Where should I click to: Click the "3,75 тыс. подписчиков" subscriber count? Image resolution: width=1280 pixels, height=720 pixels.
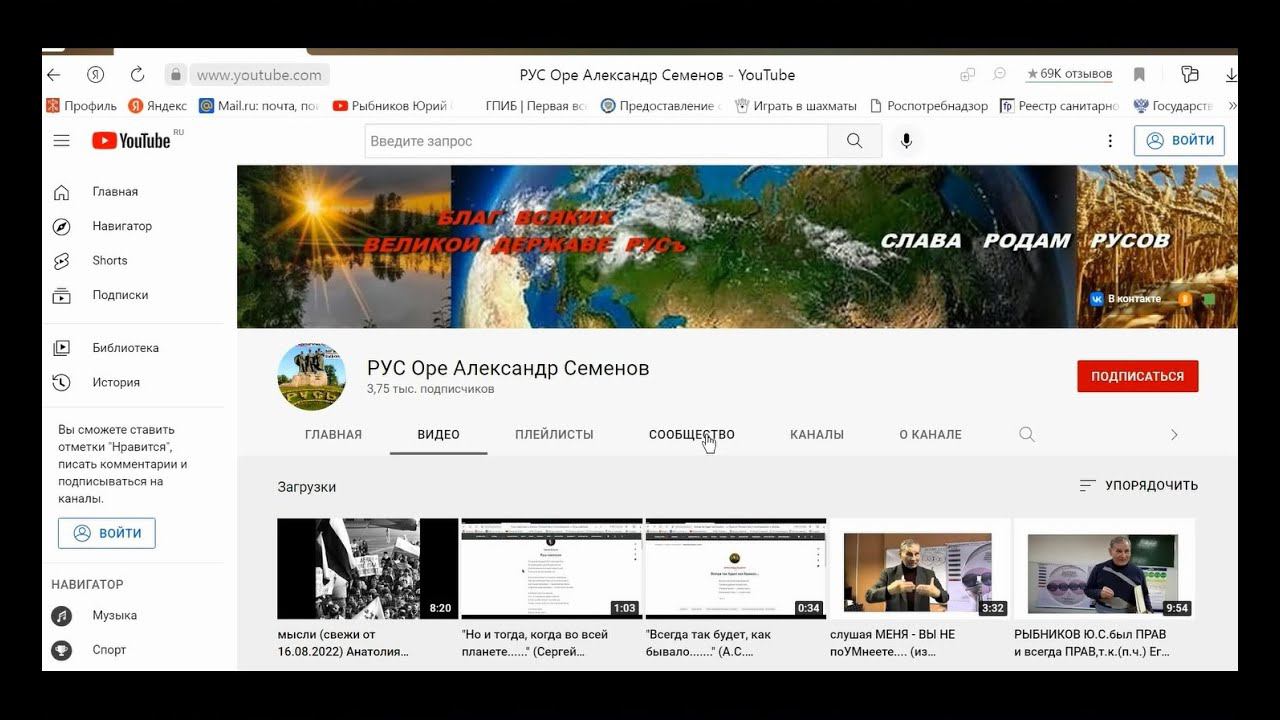[431, 389]
